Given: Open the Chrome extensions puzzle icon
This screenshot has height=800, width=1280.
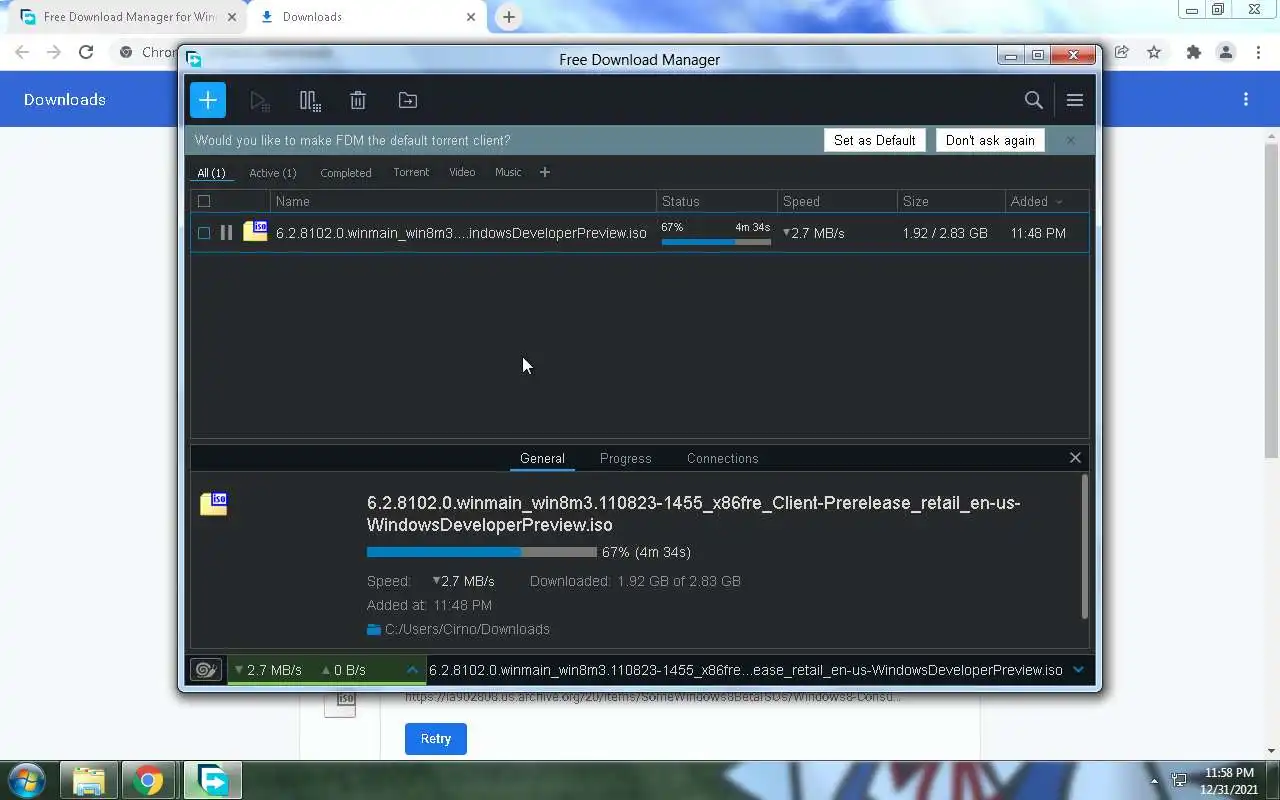Looking at the screenshot, I should point(1193,52).
